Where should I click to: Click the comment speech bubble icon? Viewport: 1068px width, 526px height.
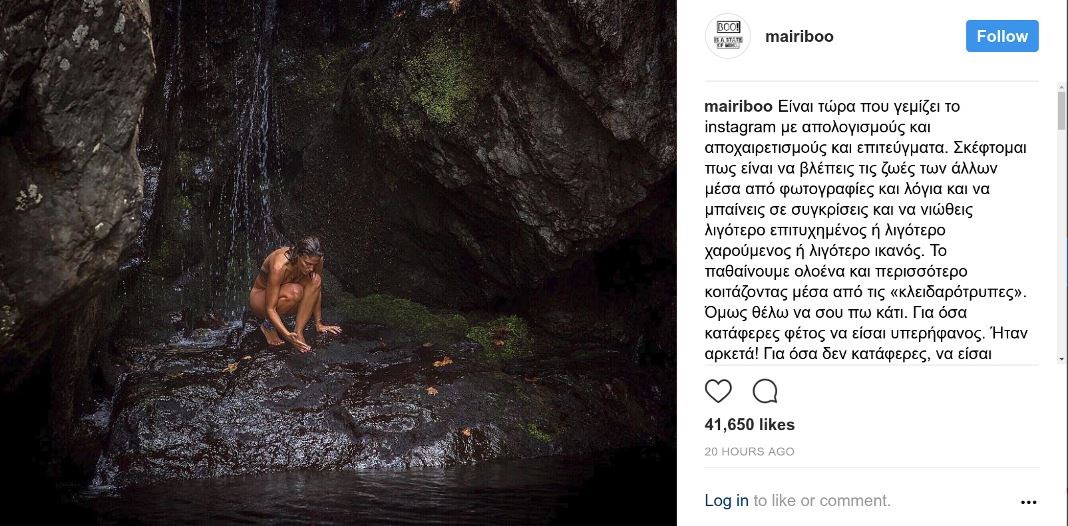765,391
